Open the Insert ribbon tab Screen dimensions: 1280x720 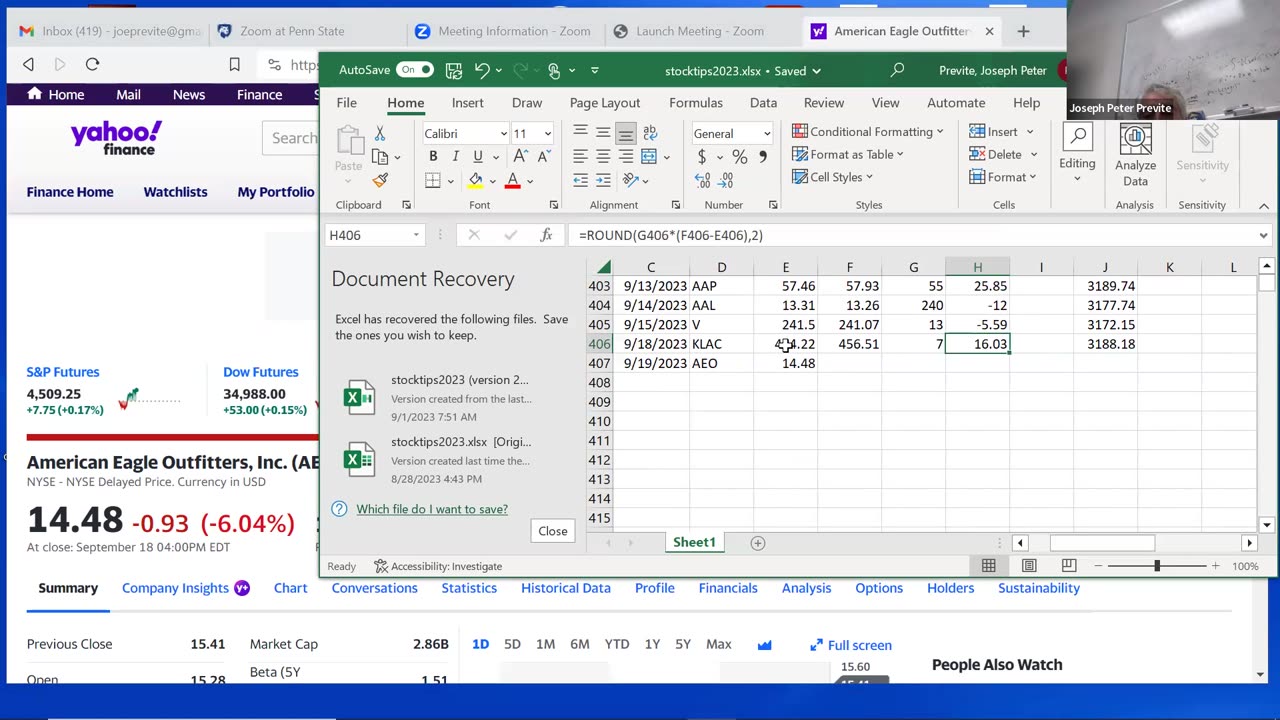point(467,103)
